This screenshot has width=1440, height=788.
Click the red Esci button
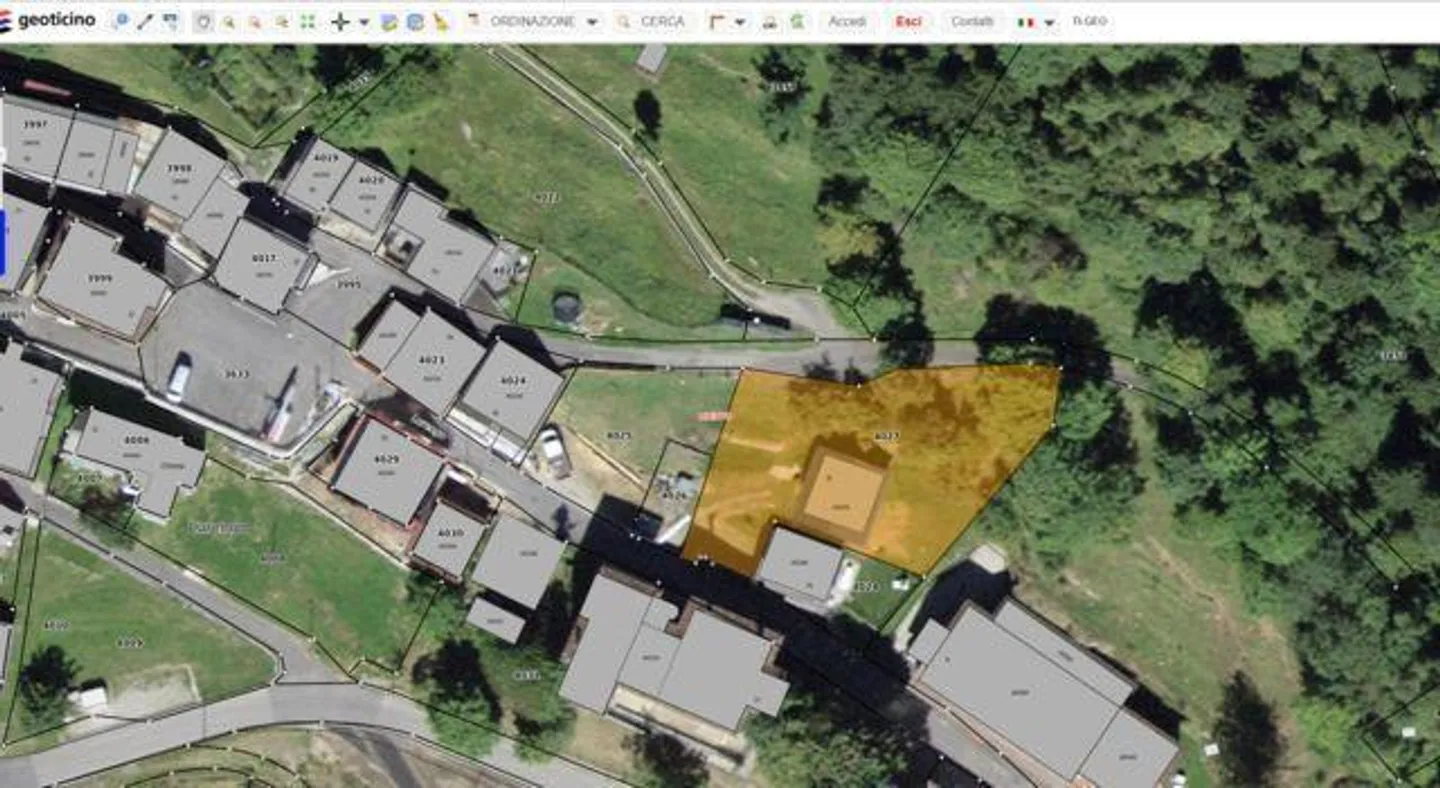pyautogui.click(x=908, y=21)
